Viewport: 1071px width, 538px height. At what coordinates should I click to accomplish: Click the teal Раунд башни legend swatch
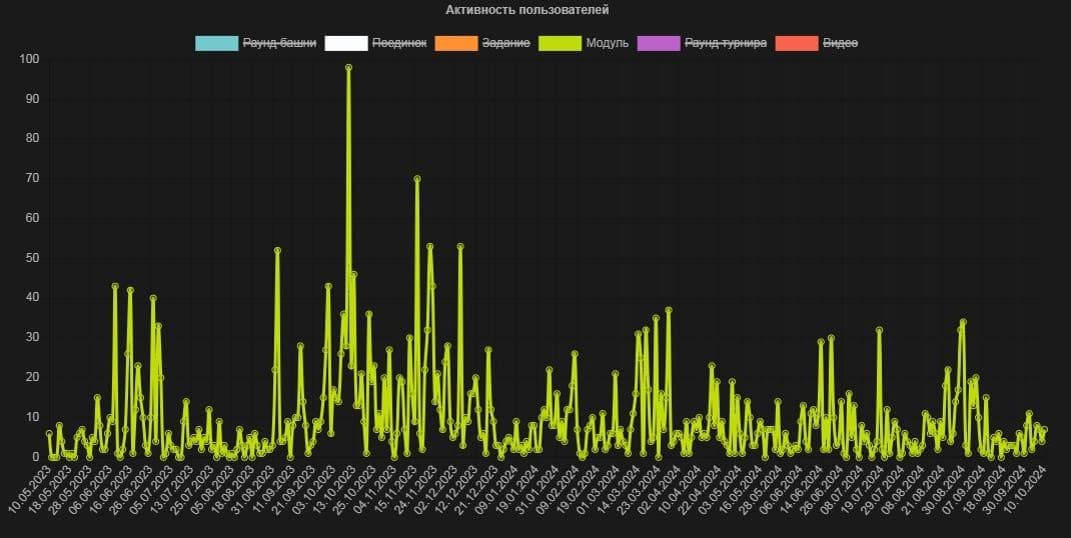click(216, 43)
